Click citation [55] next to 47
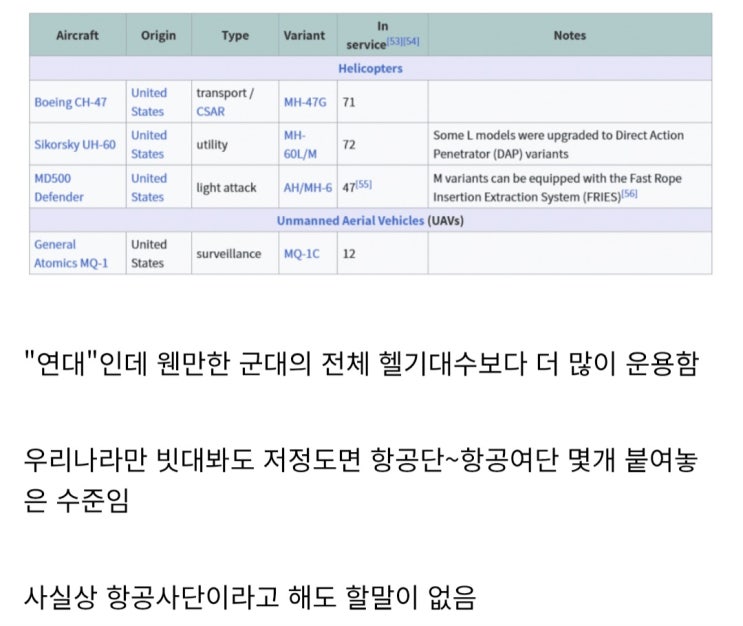The width and height of the screenshot is (743, 626). [364, 184]
